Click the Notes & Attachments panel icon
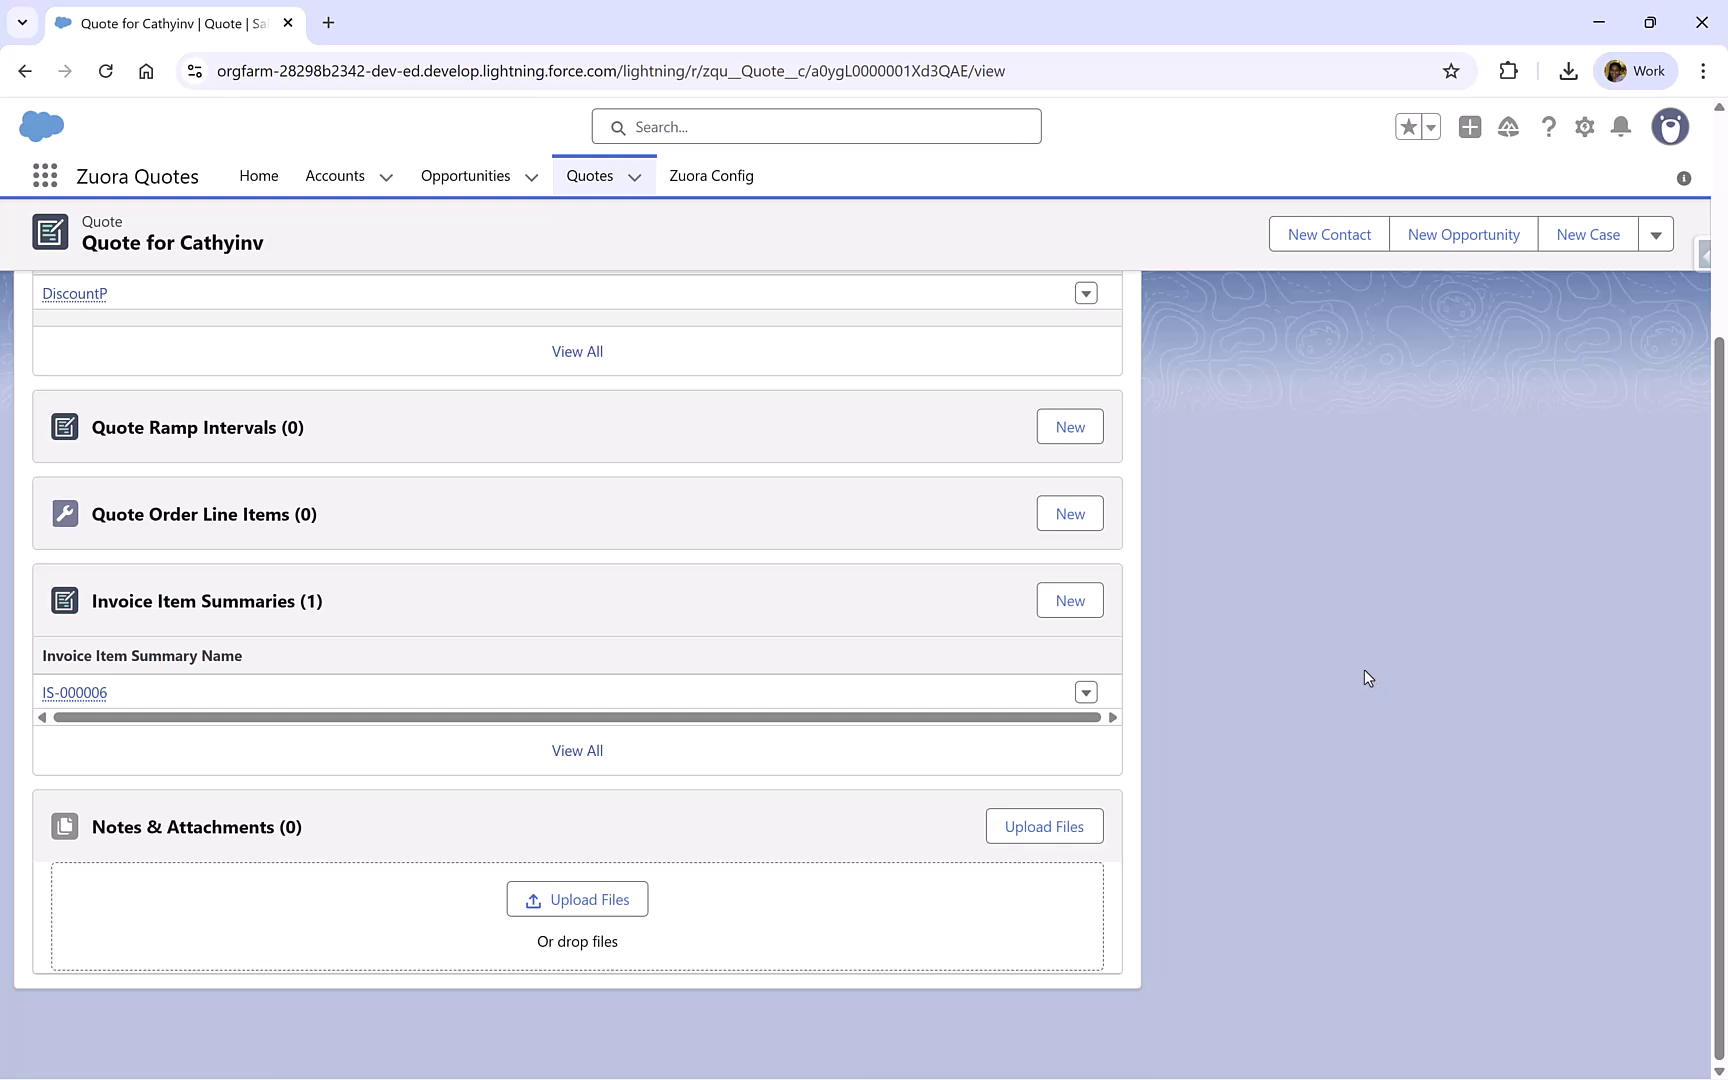 (x=65, y=826)
